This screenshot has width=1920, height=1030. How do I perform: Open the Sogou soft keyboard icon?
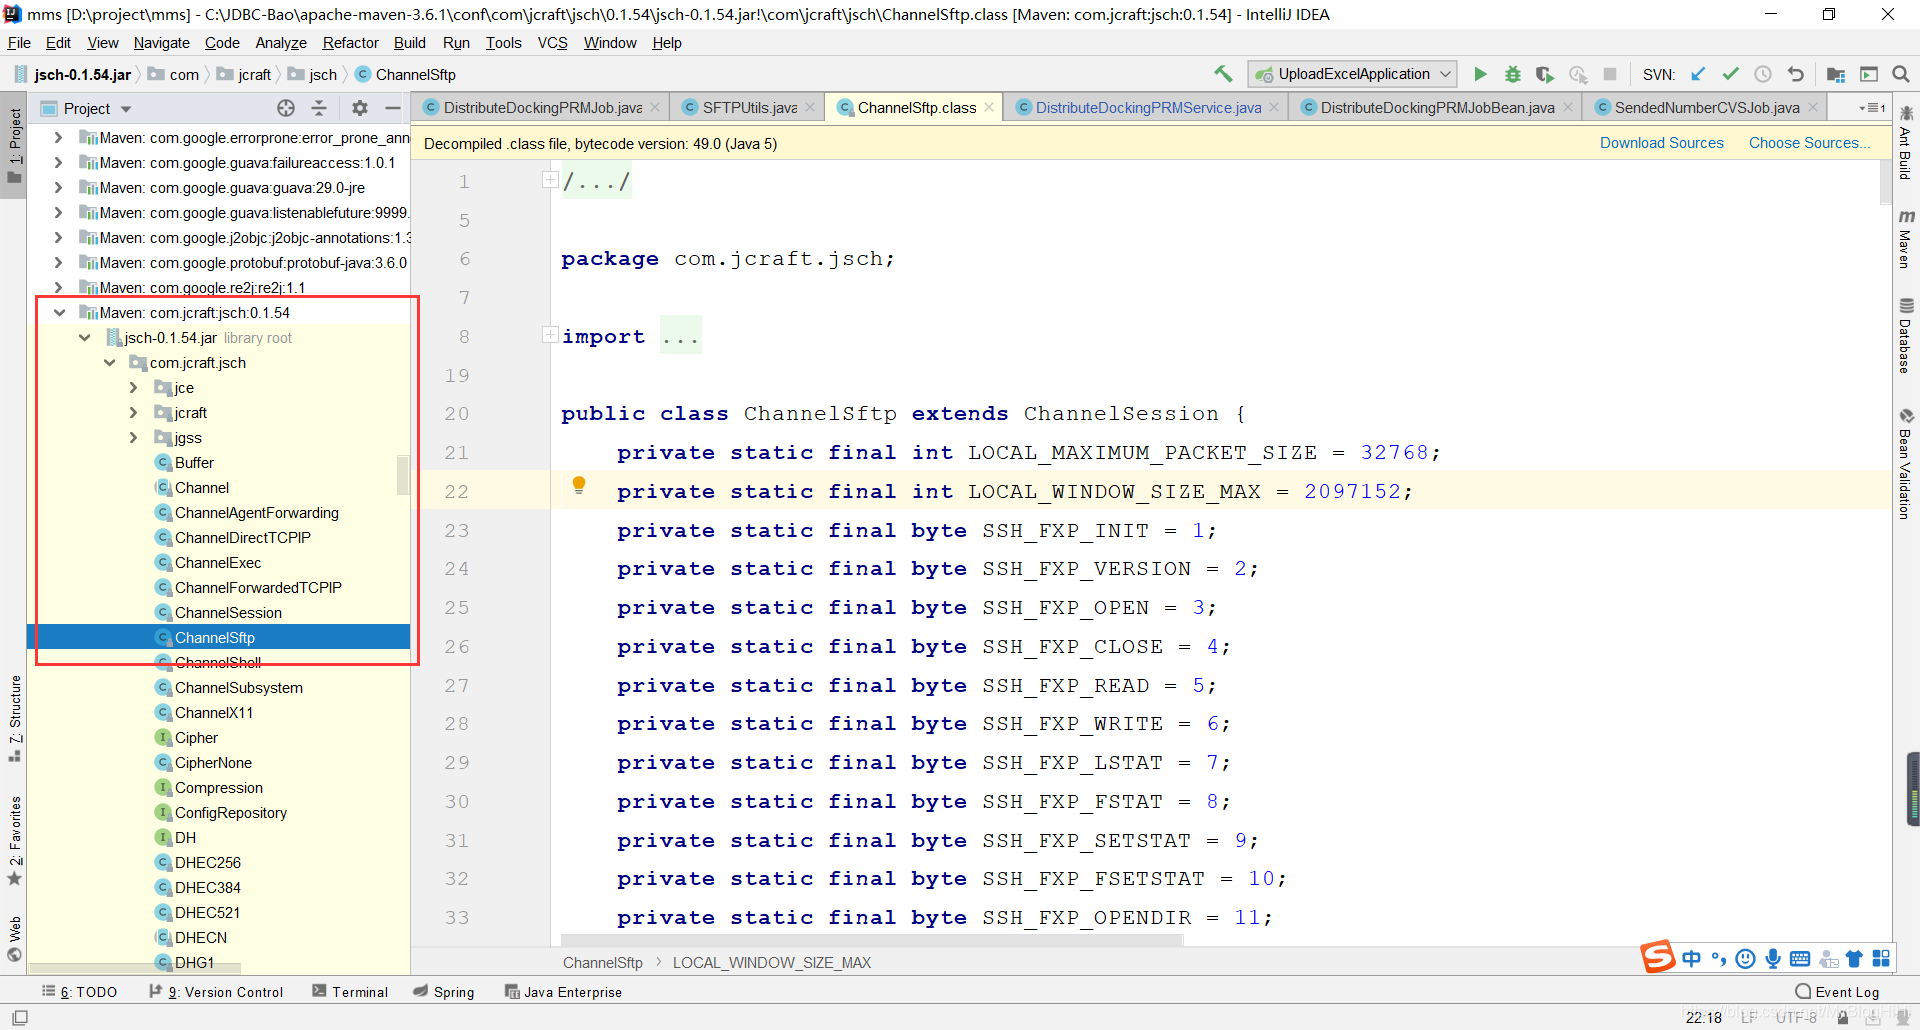click(x=1800, y=959)
